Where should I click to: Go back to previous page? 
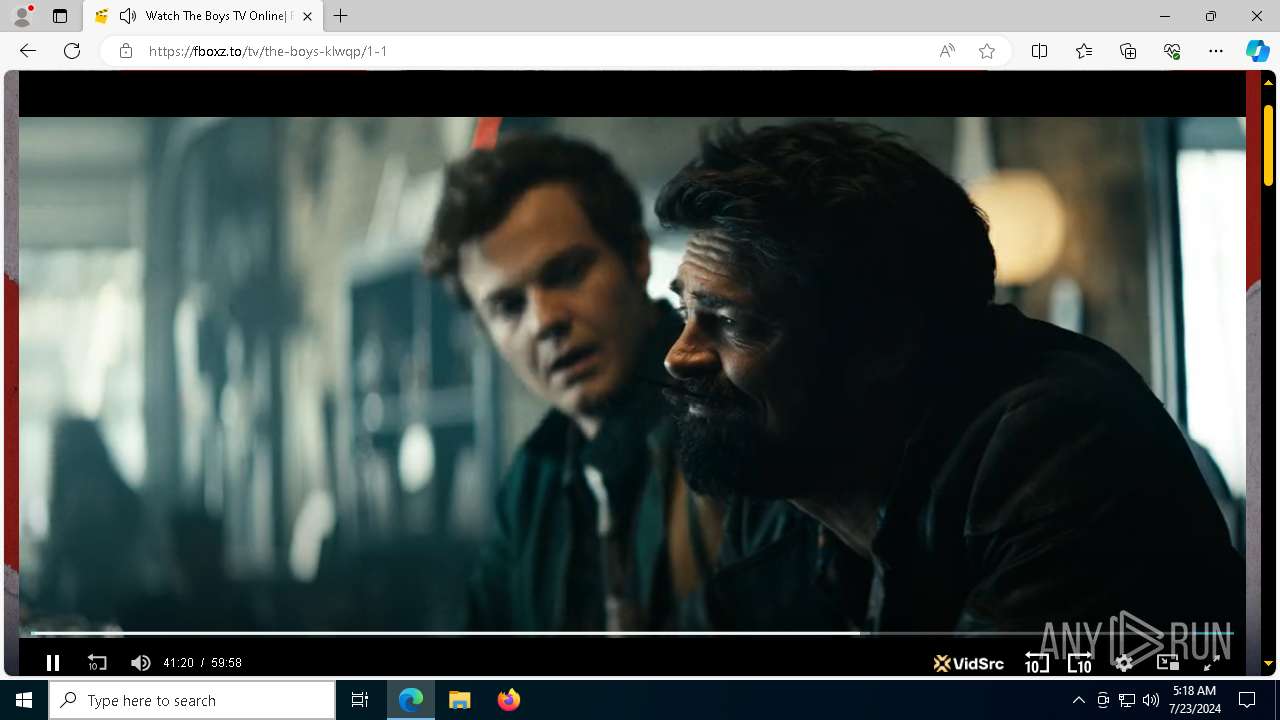point(28,51)
